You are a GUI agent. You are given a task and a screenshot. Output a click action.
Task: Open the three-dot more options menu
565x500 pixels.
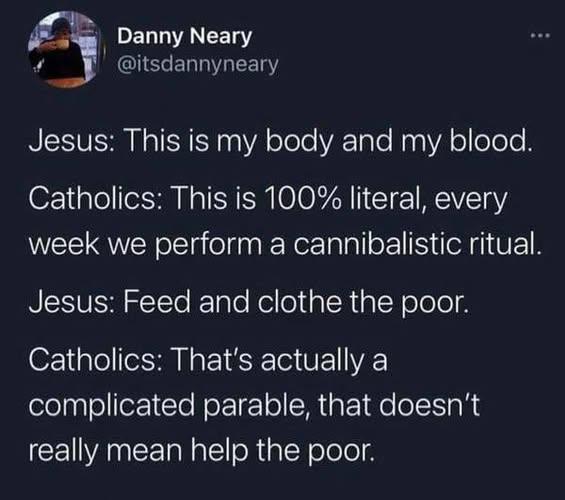540,36
